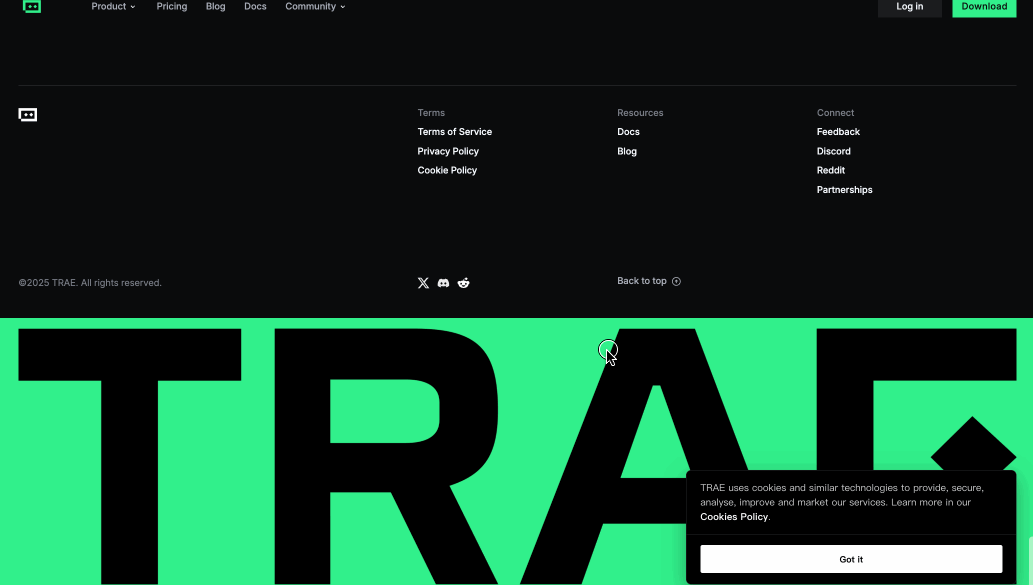Click the page scrollbar thumb at right edge
The width and height of the screenshot is (1033, 585).
click(x=1030, y=561)
